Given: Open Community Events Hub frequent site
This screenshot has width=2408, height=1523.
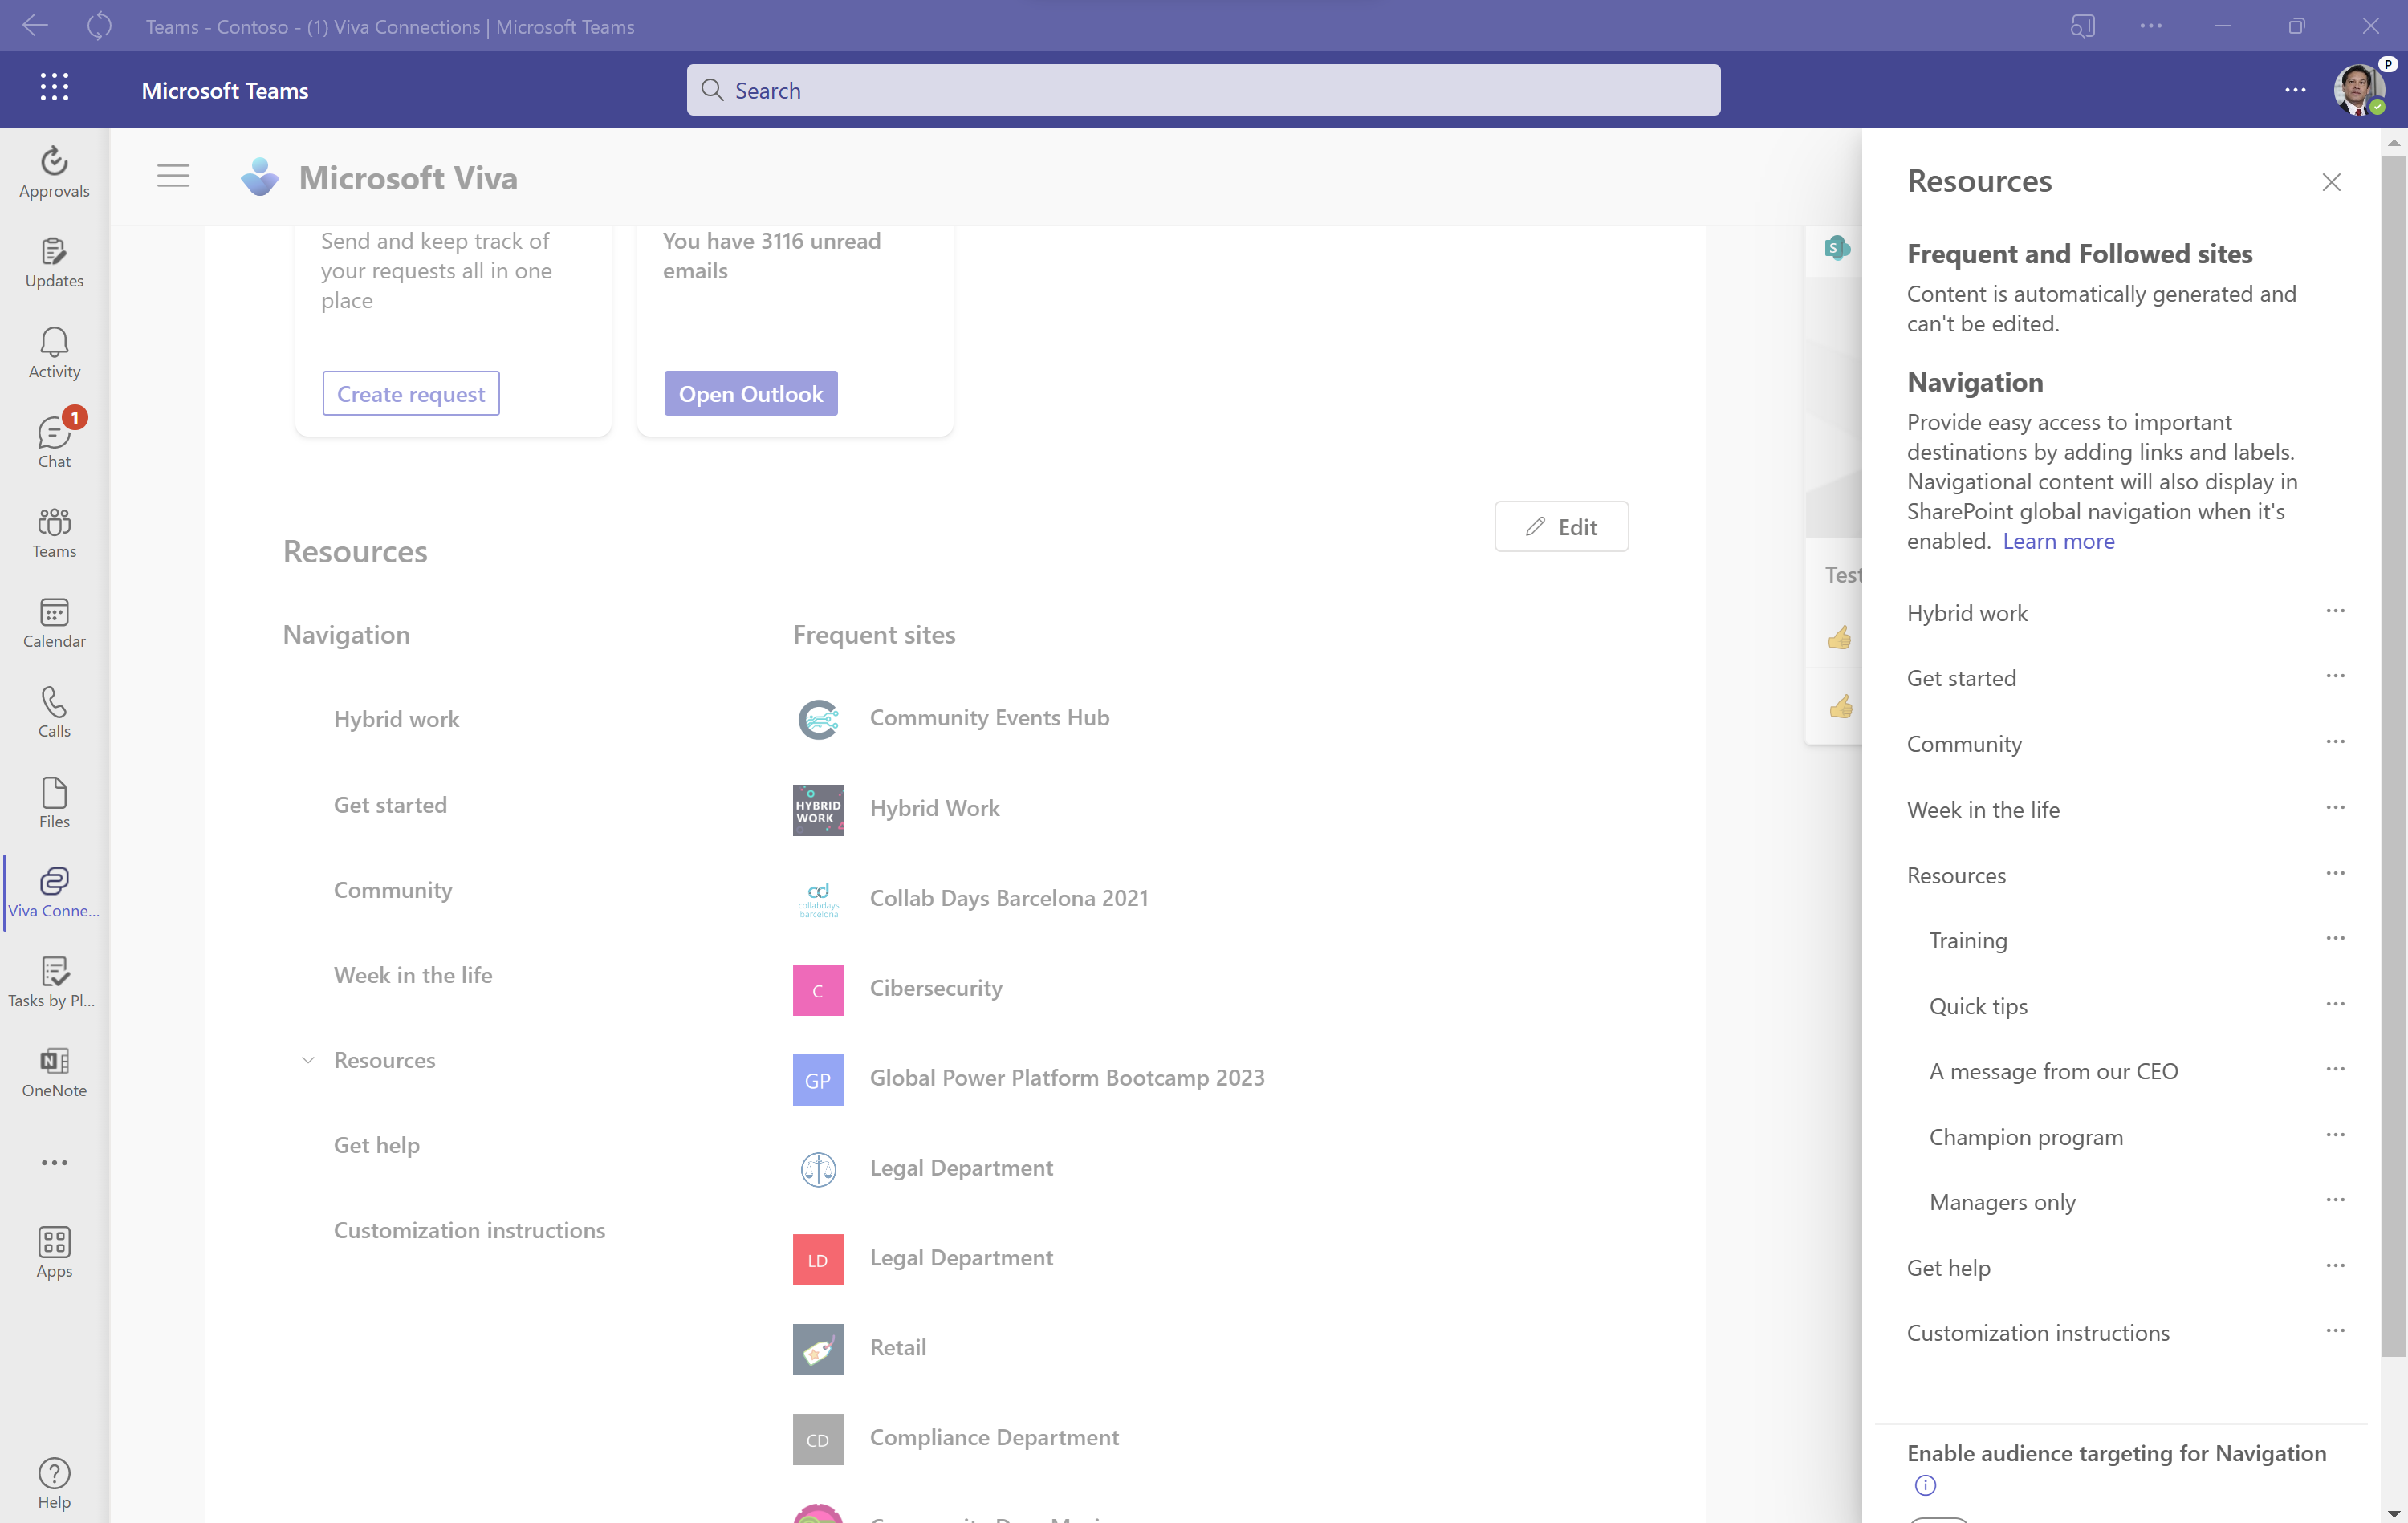Looking at the screenshot, I should pyautogui.click(x=988, y=718).
